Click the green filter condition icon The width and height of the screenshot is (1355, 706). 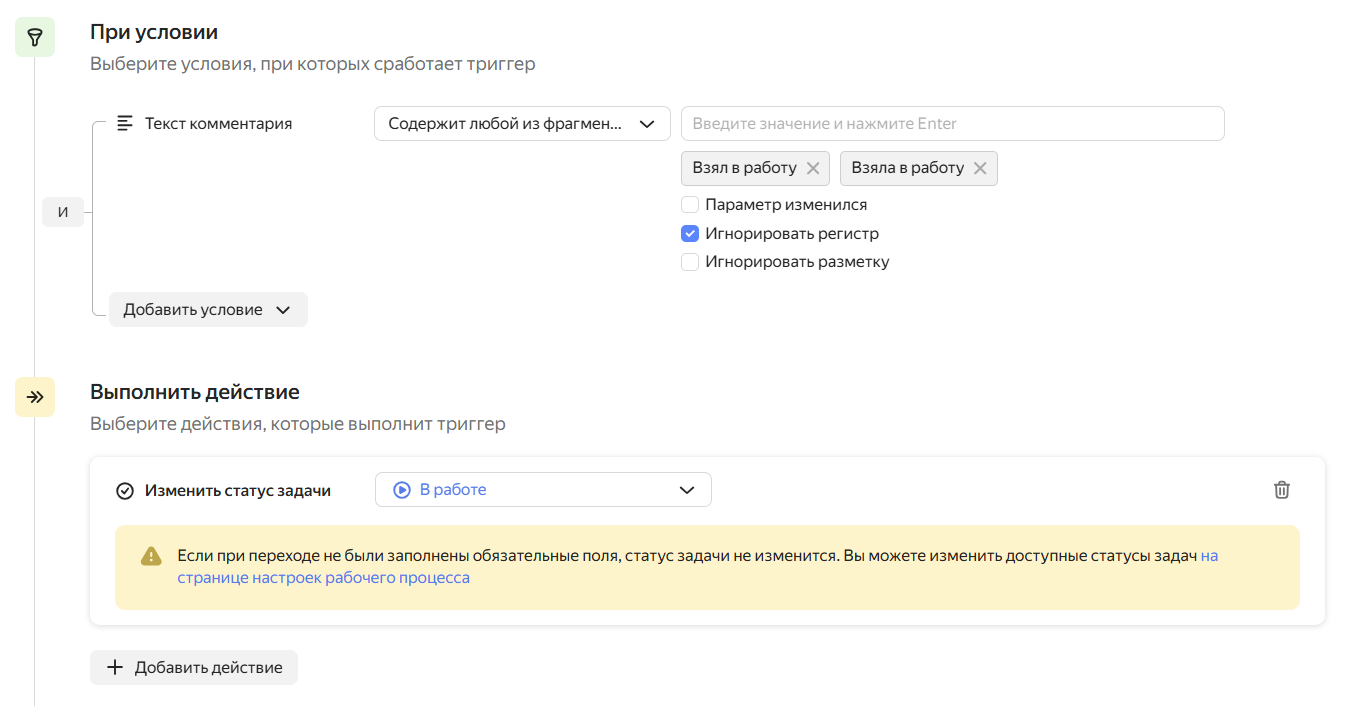35,37
